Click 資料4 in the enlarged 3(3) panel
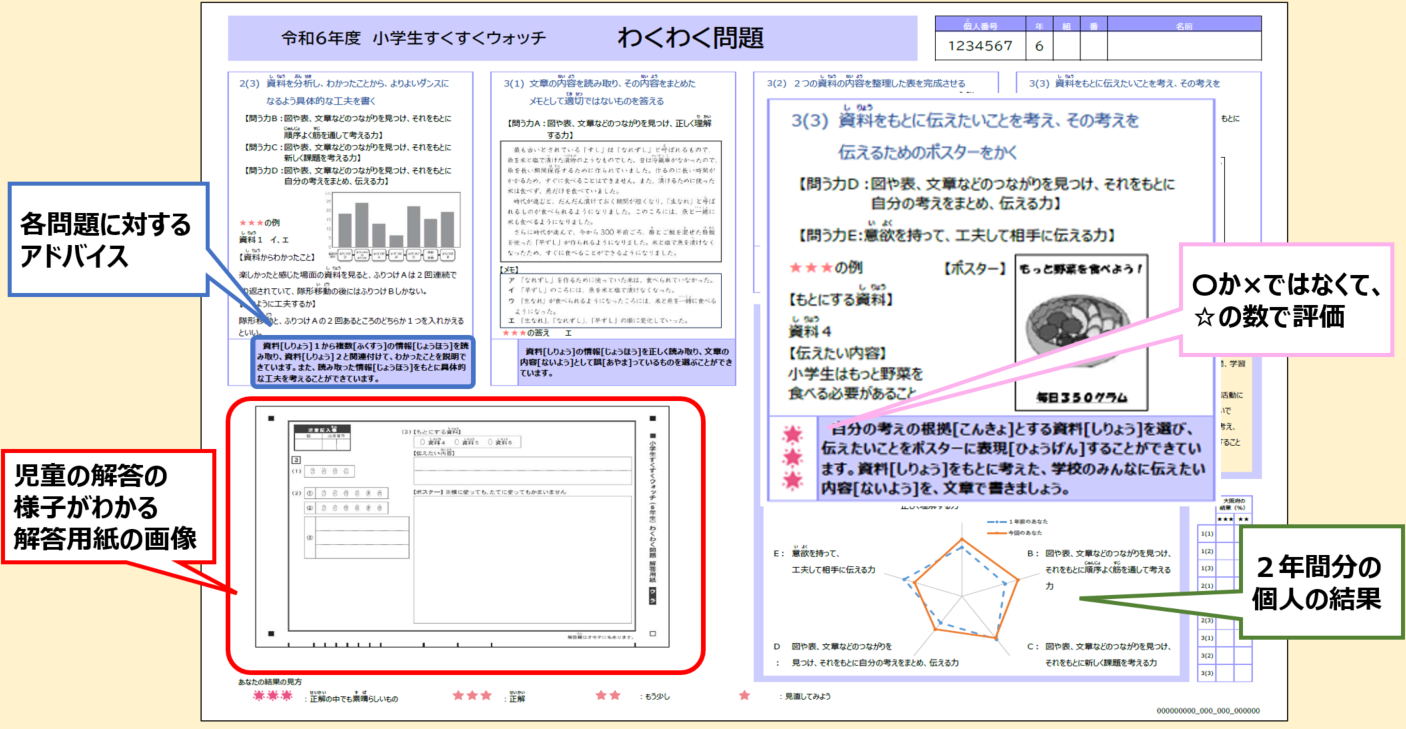The image size is (1406, 729). click(x=812, y=331)
